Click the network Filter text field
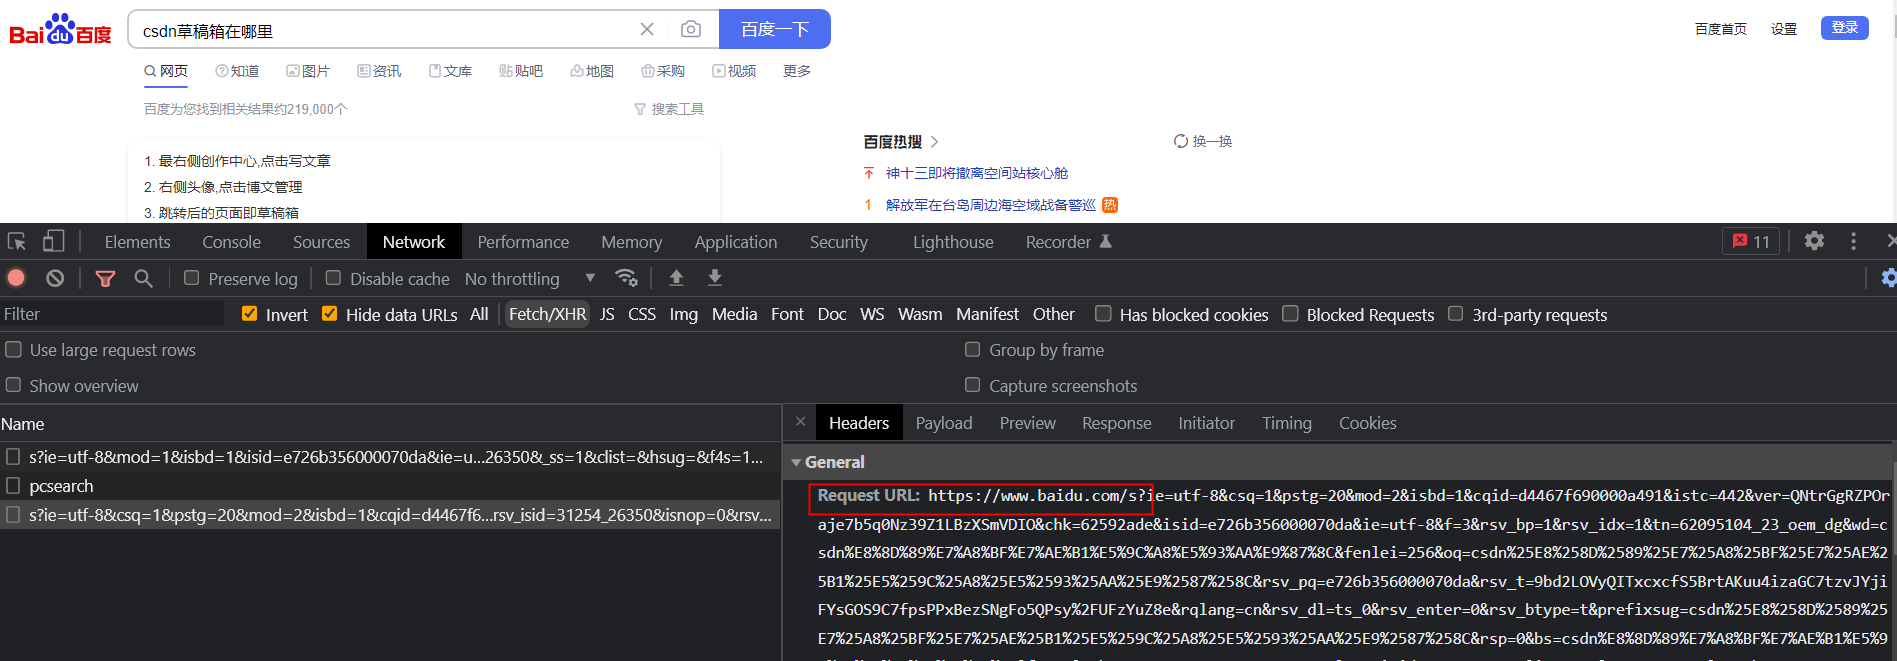The image size is (1897, 661). click(112, 314)
